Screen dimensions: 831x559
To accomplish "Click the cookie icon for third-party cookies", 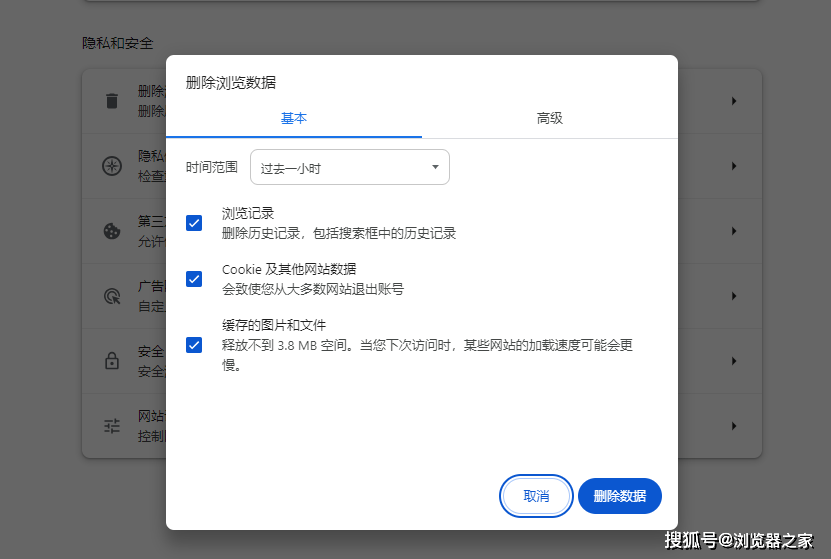I will tap(112, 231).
